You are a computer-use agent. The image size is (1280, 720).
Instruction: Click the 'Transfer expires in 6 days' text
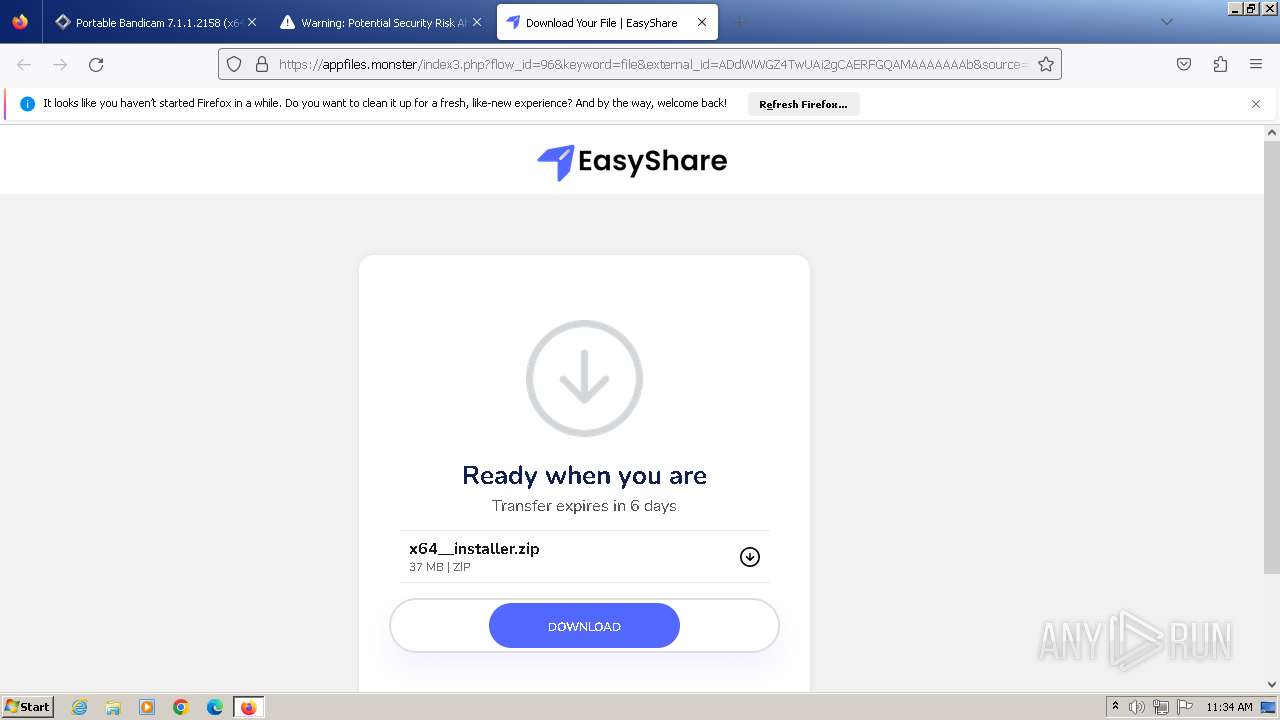(584, 506)
